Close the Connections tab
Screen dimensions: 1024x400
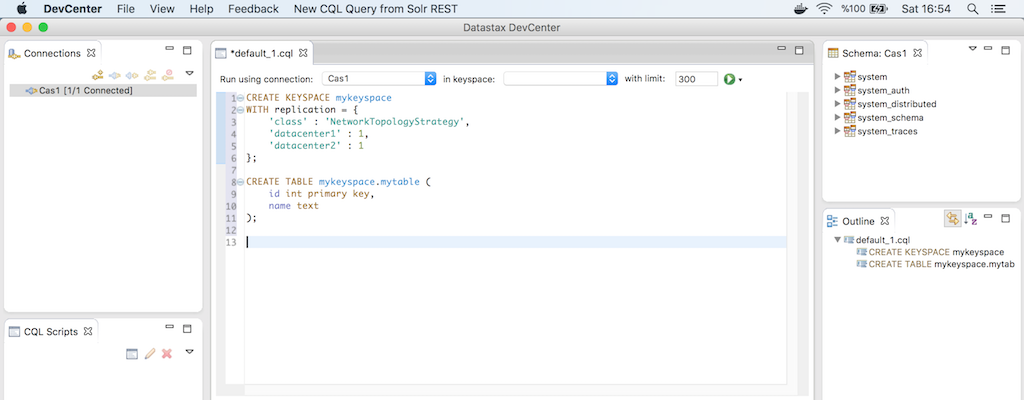(x=91, y=53)
